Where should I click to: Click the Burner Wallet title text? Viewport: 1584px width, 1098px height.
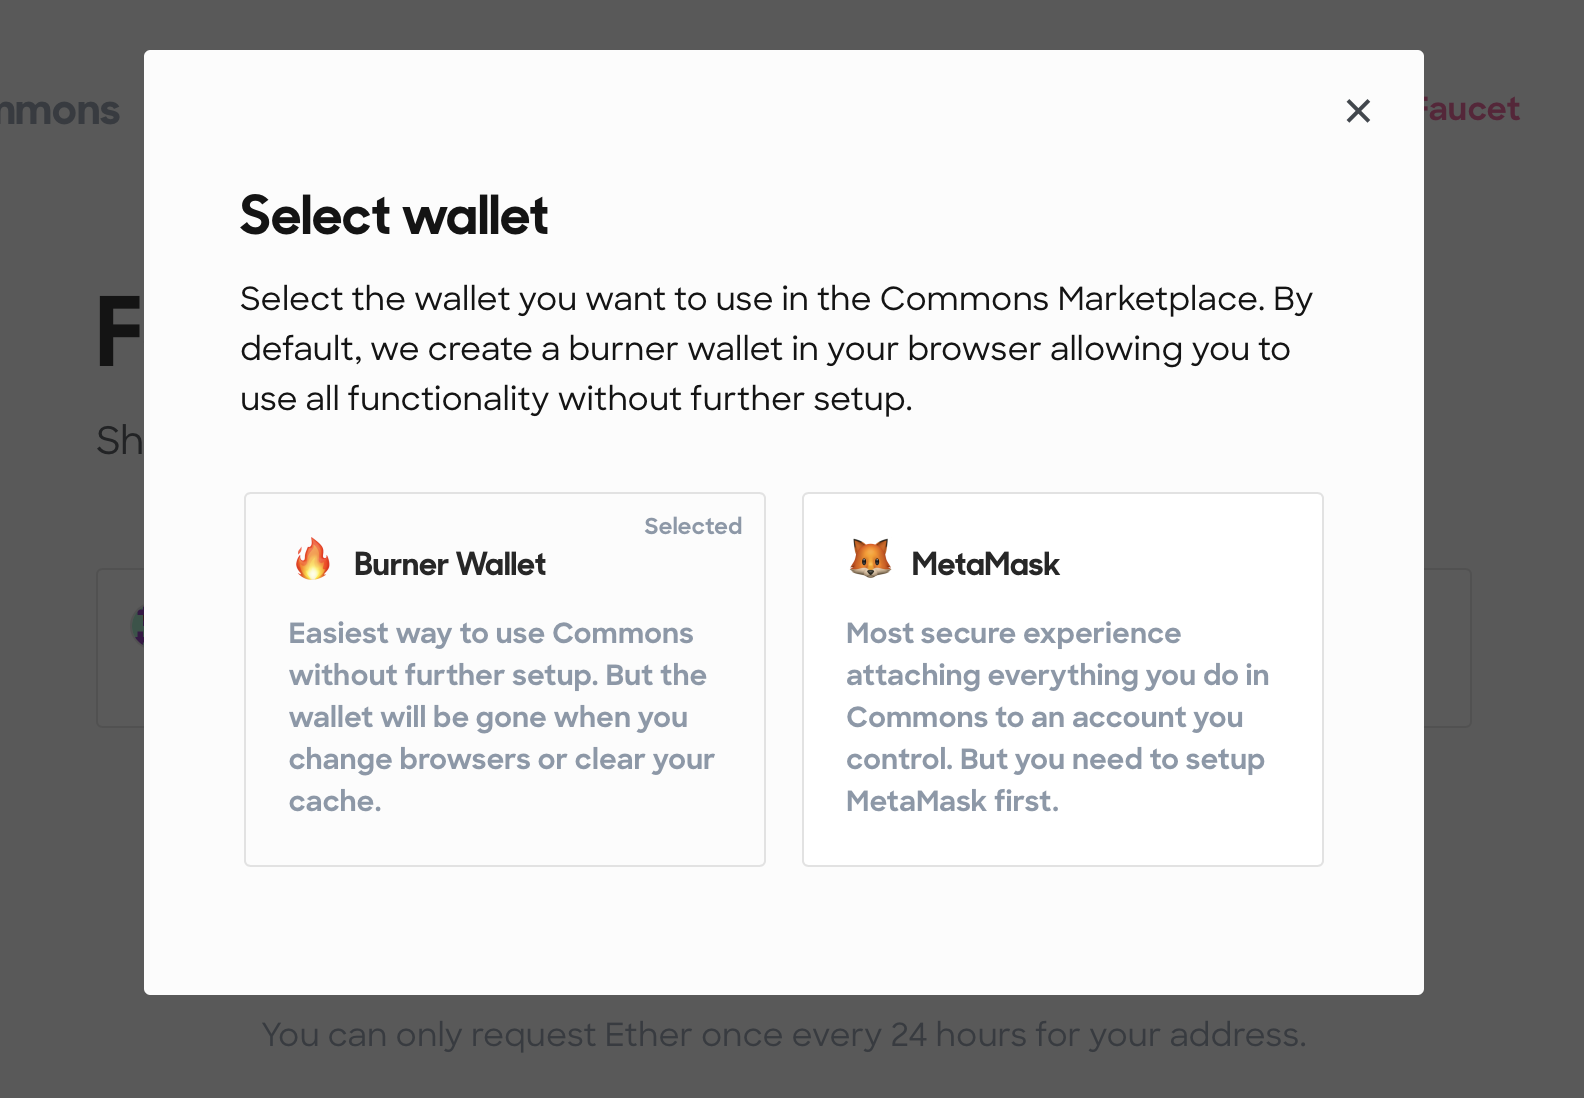[x=450, y=564]
